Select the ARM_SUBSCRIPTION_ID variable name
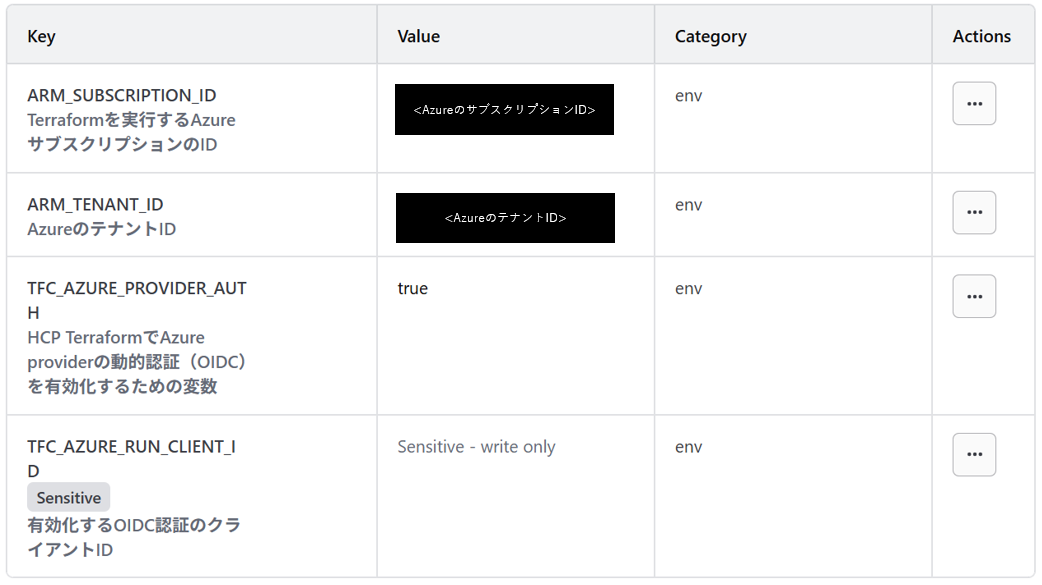The height and width of the screenshot is (585, 1042). (121, 95)
